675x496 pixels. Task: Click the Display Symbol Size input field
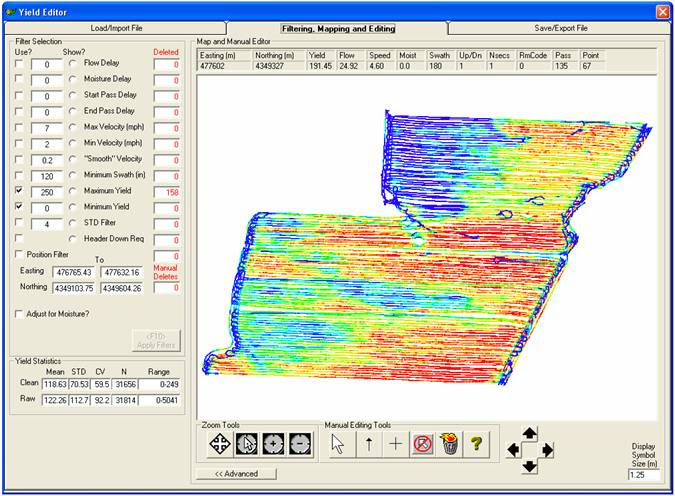pos(644,474)
